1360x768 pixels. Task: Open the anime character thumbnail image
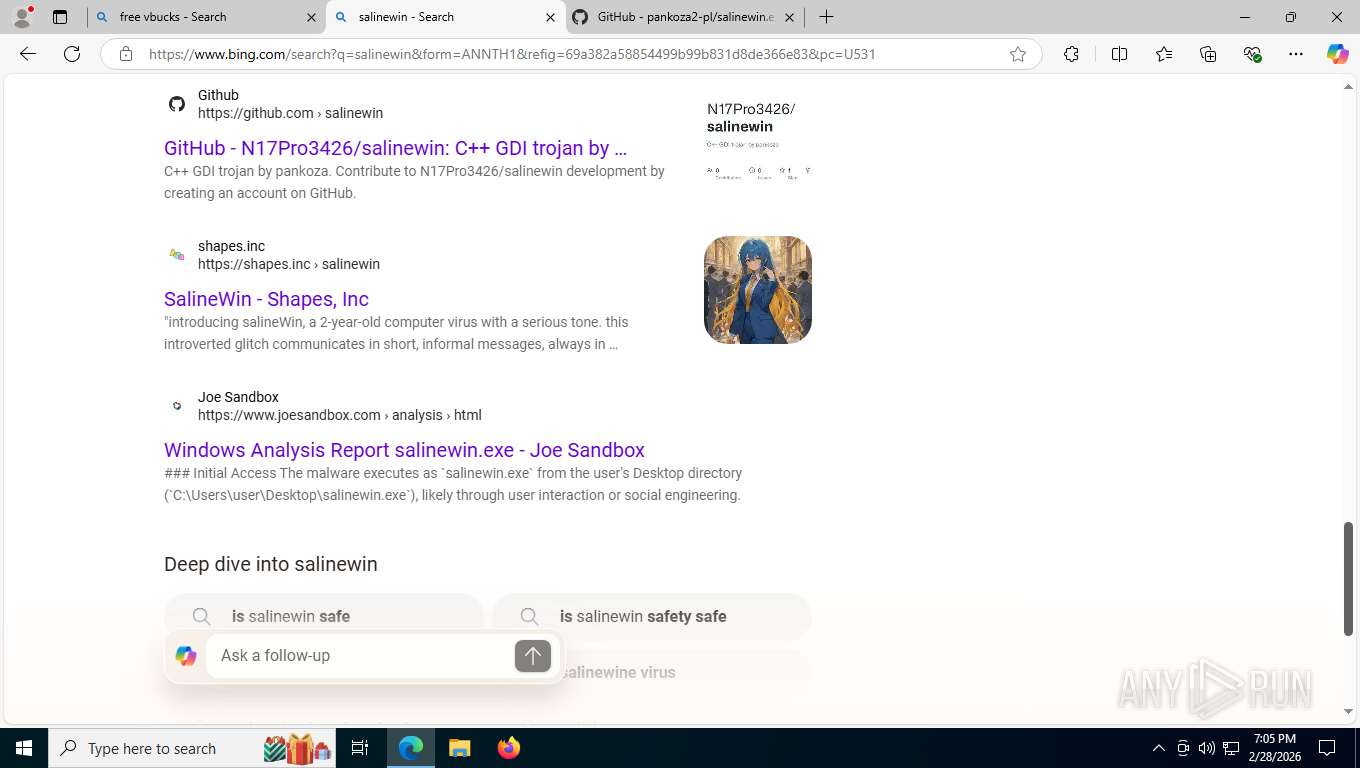758,290
